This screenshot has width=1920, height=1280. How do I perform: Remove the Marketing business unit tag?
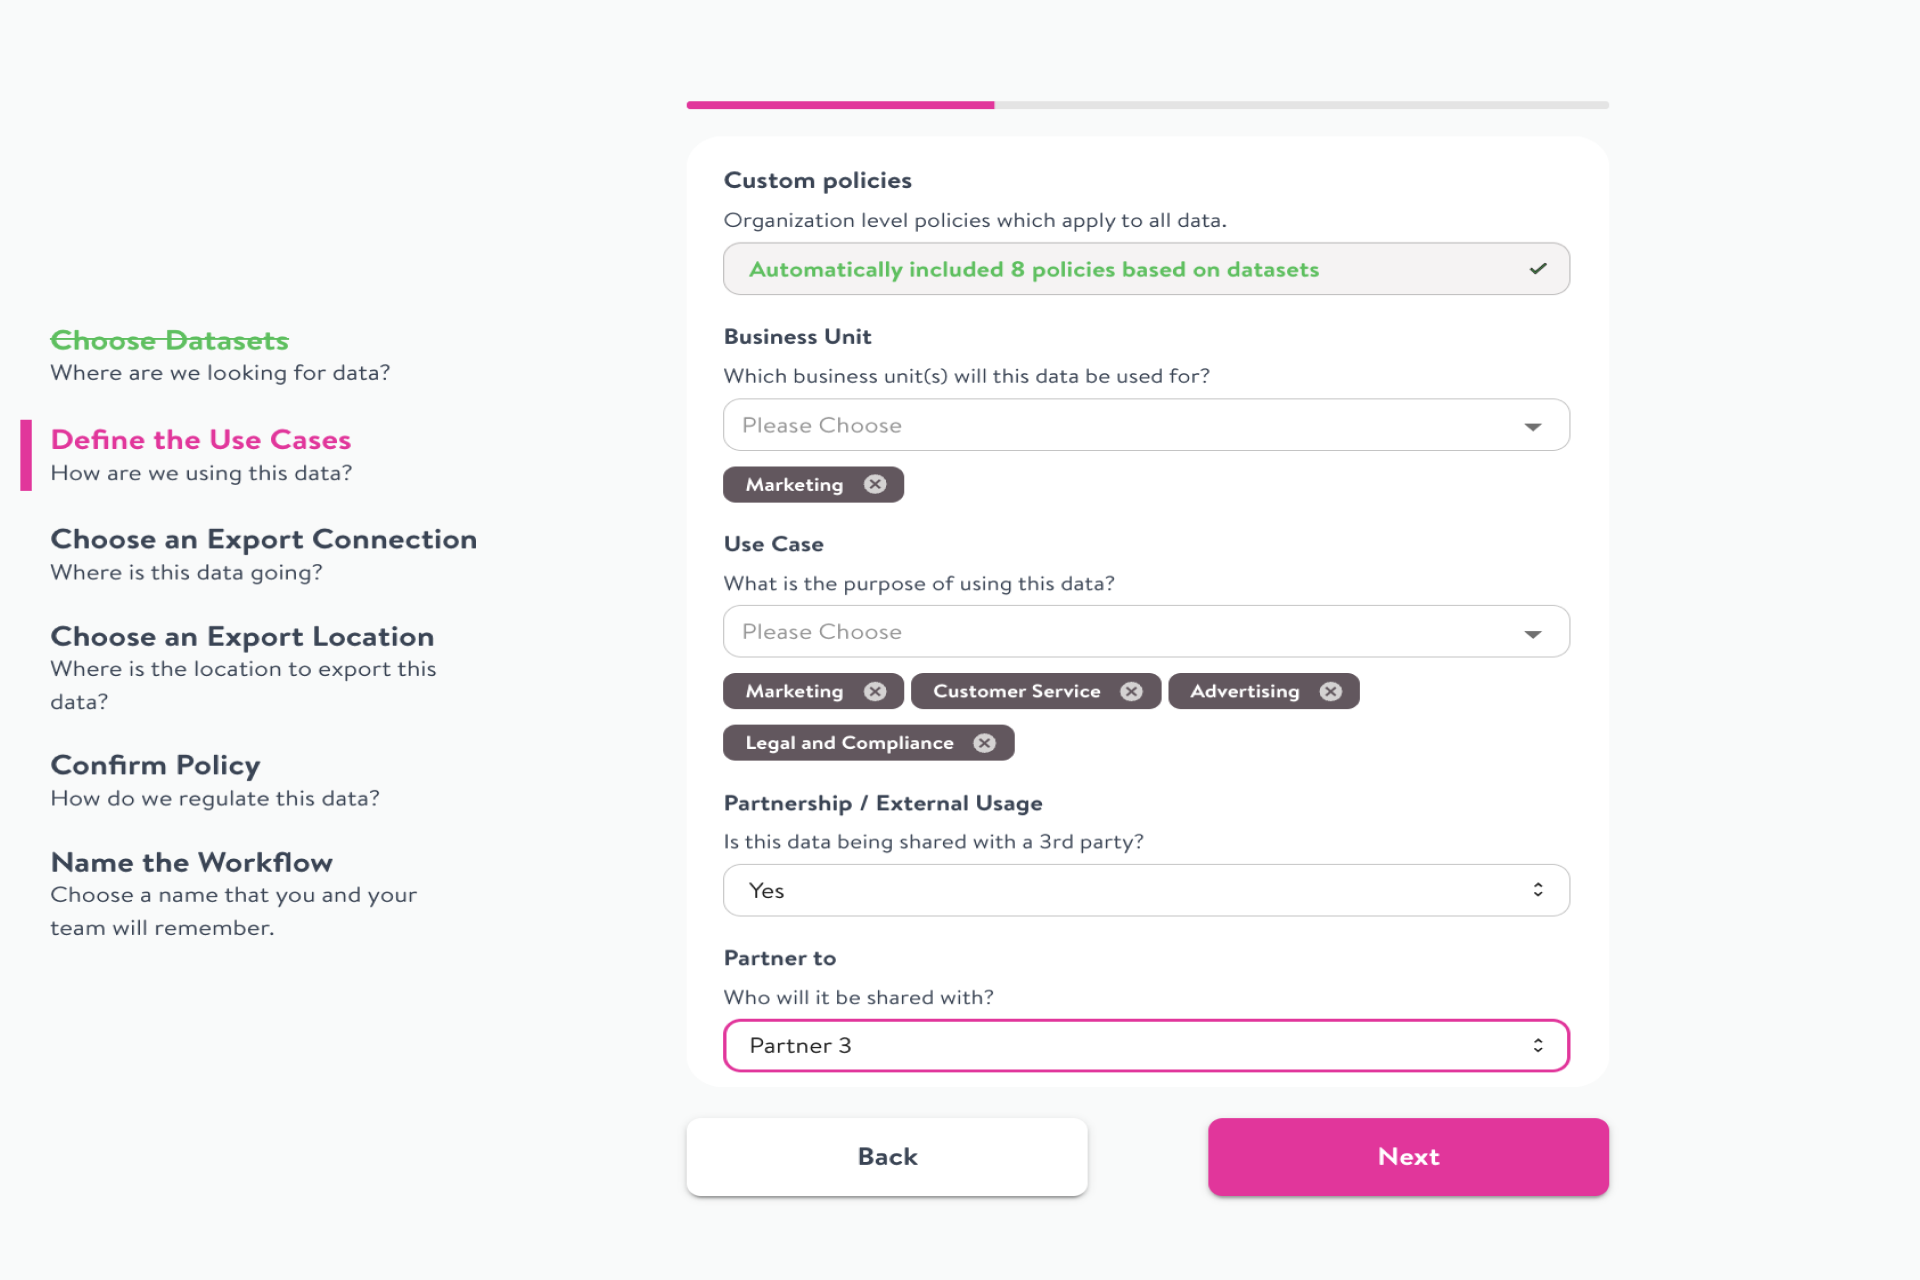(875, 485)
